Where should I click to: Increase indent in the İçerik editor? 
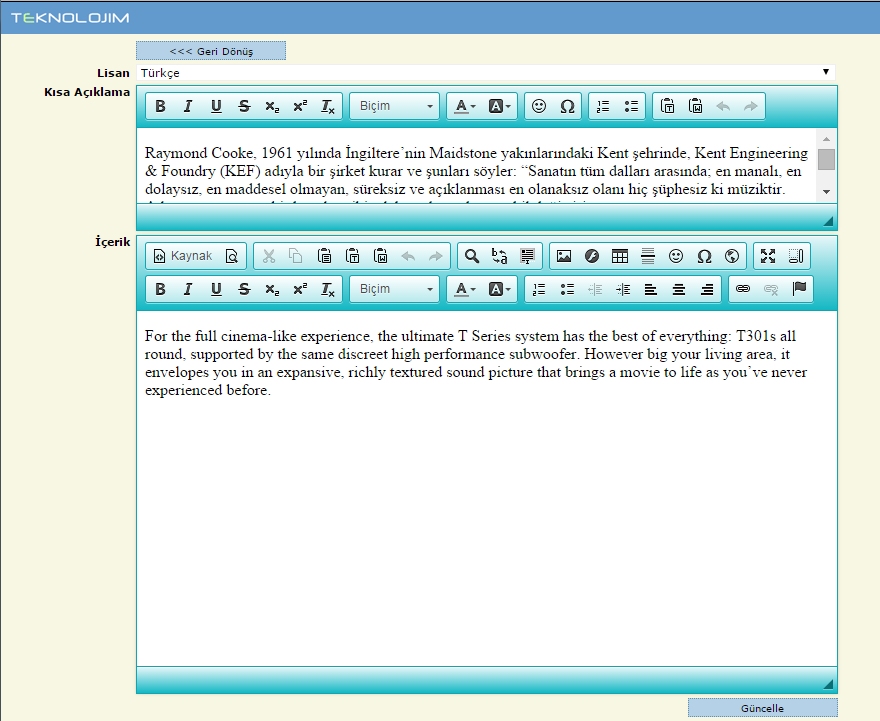[x=623, y=289]
